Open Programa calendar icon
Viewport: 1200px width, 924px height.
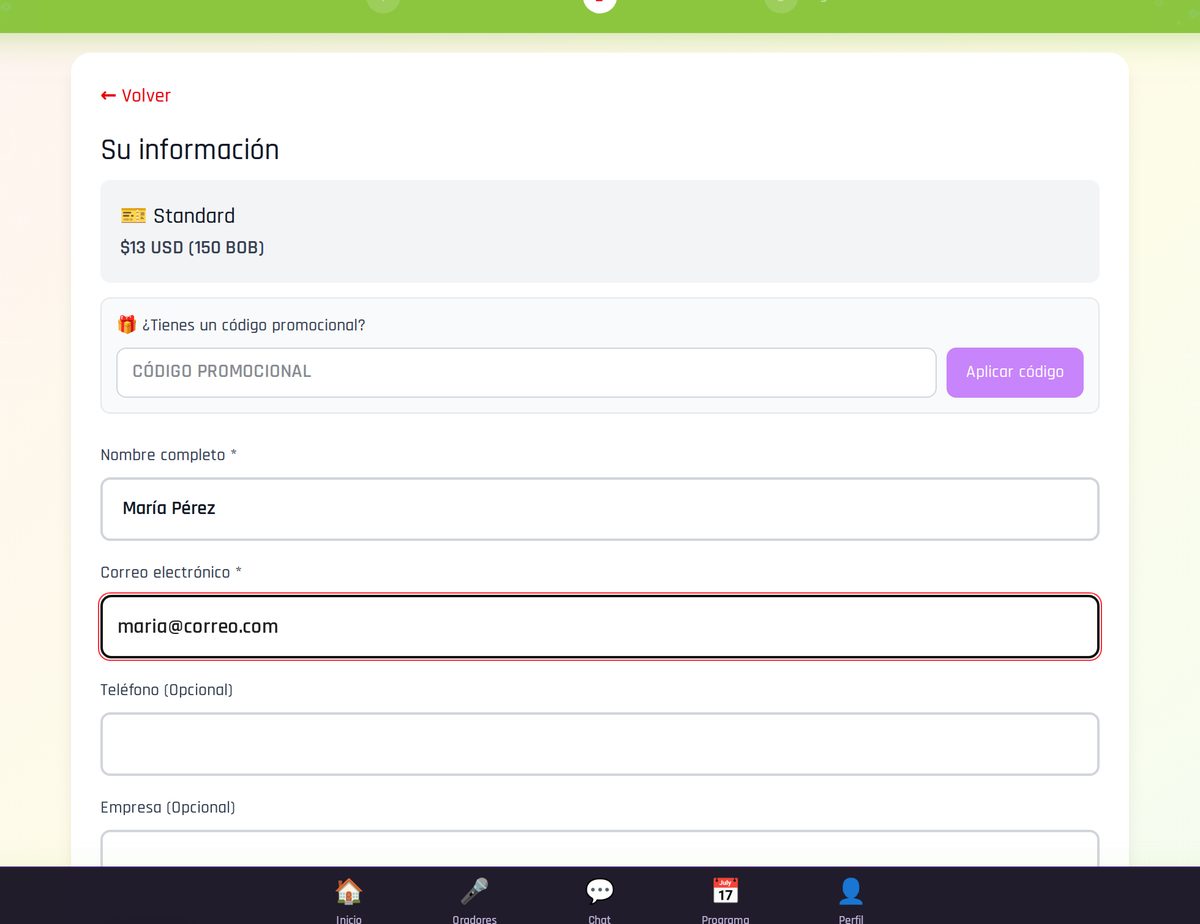pos(725,891)
